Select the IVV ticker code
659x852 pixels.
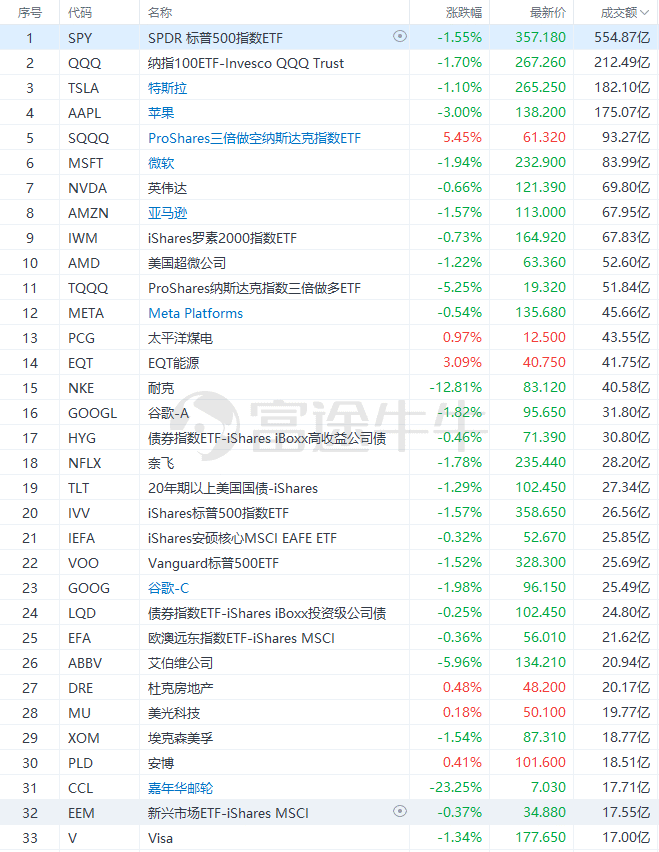pyautogui.click(x=79, y=513)
